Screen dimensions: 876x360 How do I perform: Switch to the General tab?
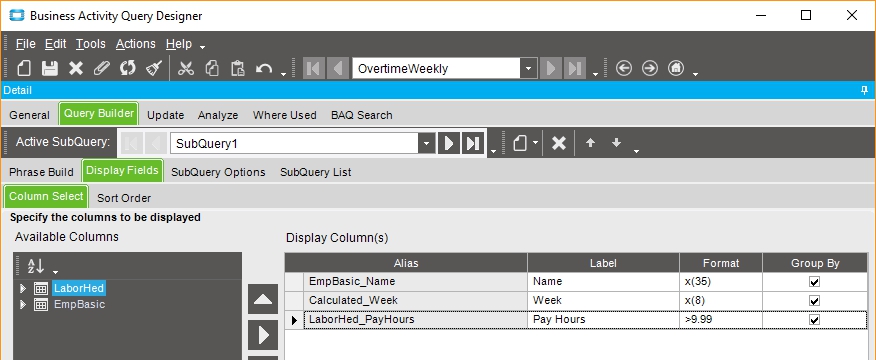30,115
